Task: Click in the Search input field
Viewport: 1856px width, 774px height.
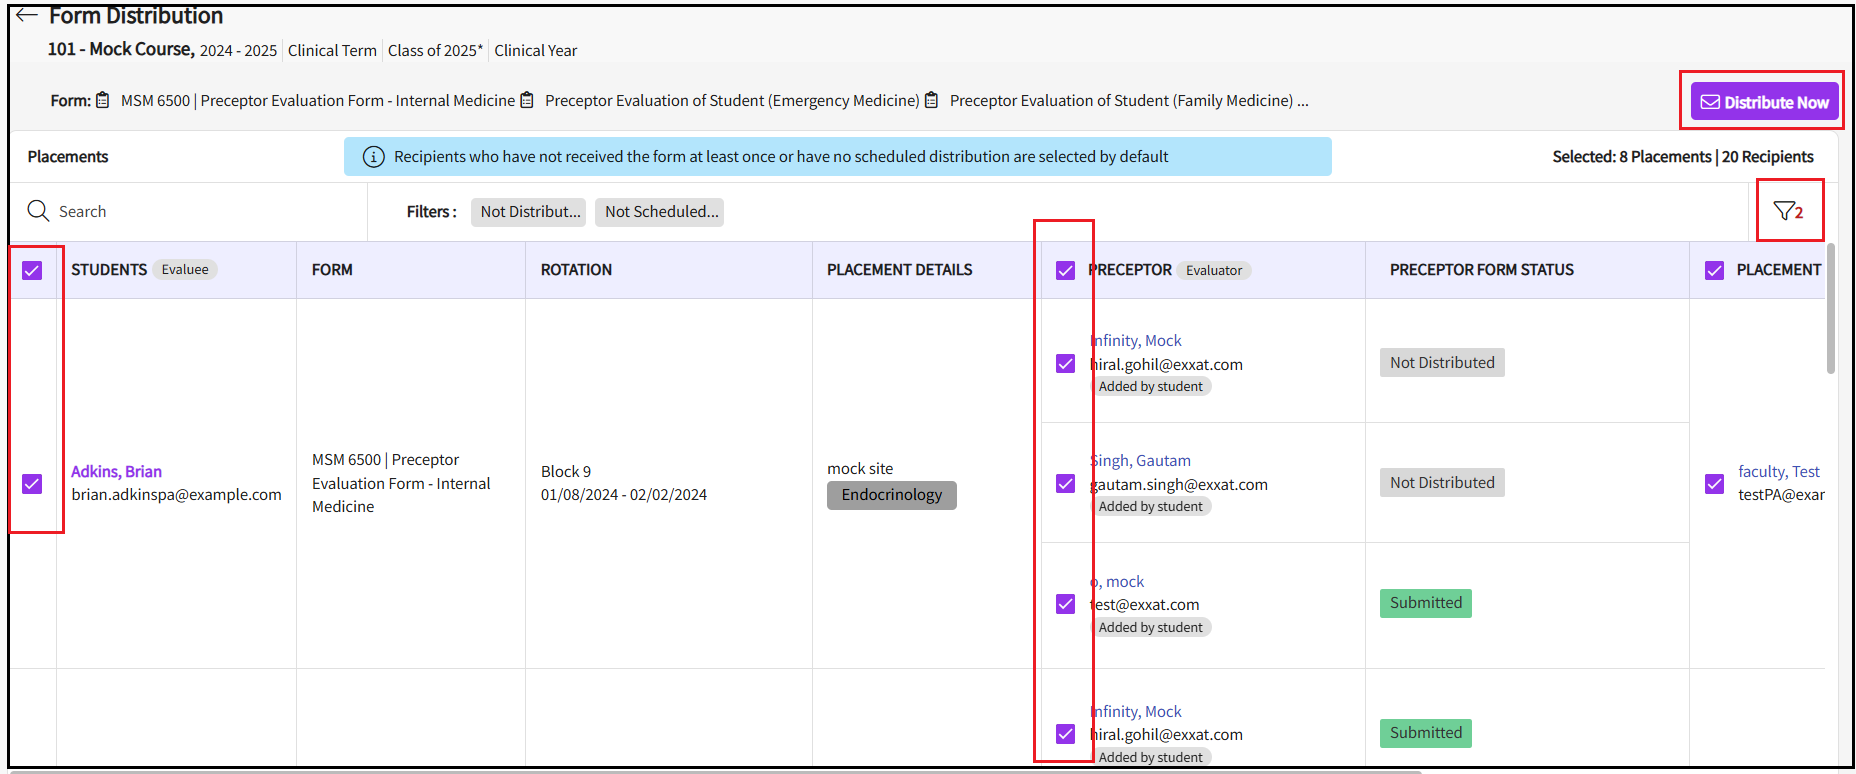Action: 200,212
